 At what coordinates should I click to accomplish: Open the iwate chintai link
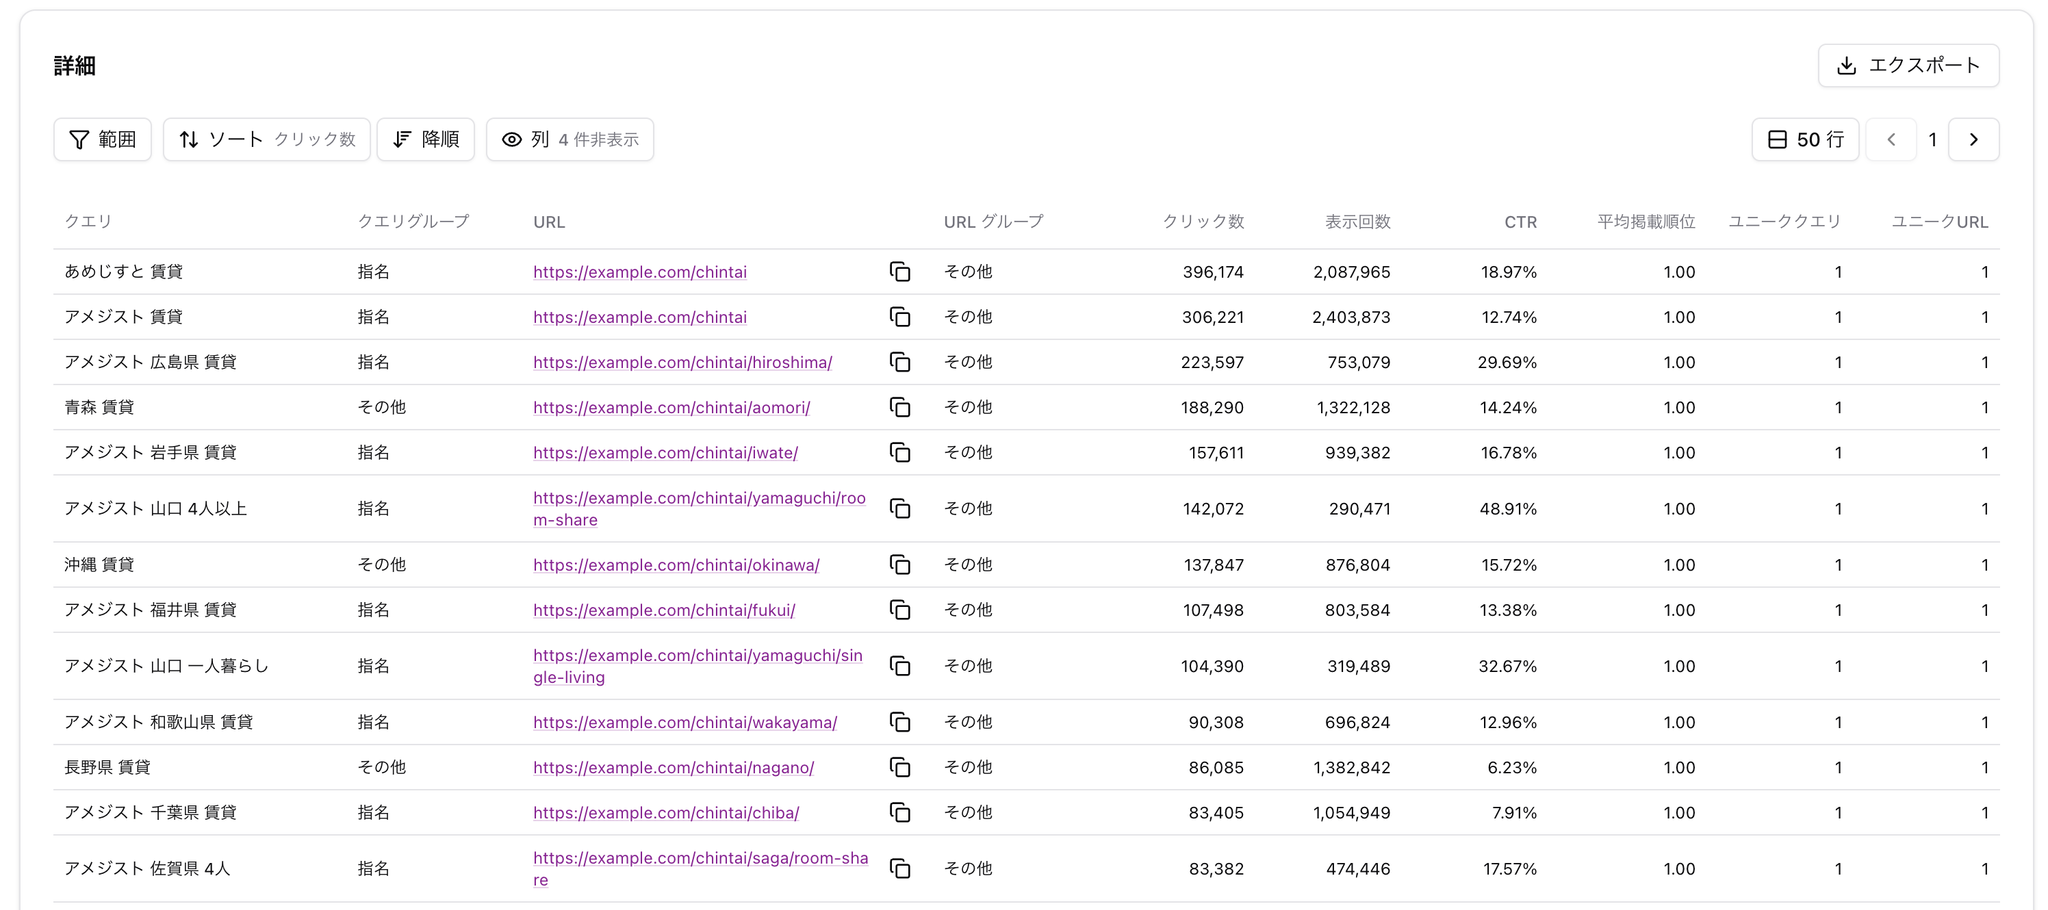[x=666, y=452]
